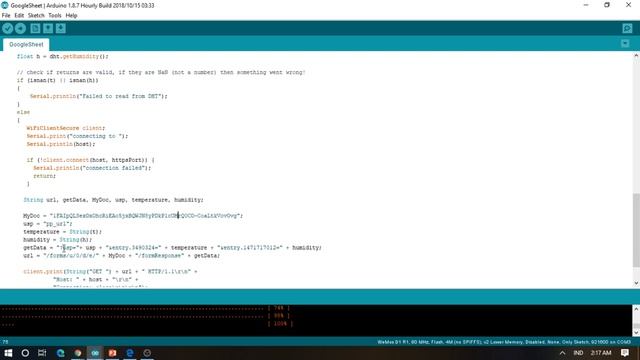The image size is (640, 360).
Task: Open the Serial Monitor magnifier icon
Action: [627, 28]
